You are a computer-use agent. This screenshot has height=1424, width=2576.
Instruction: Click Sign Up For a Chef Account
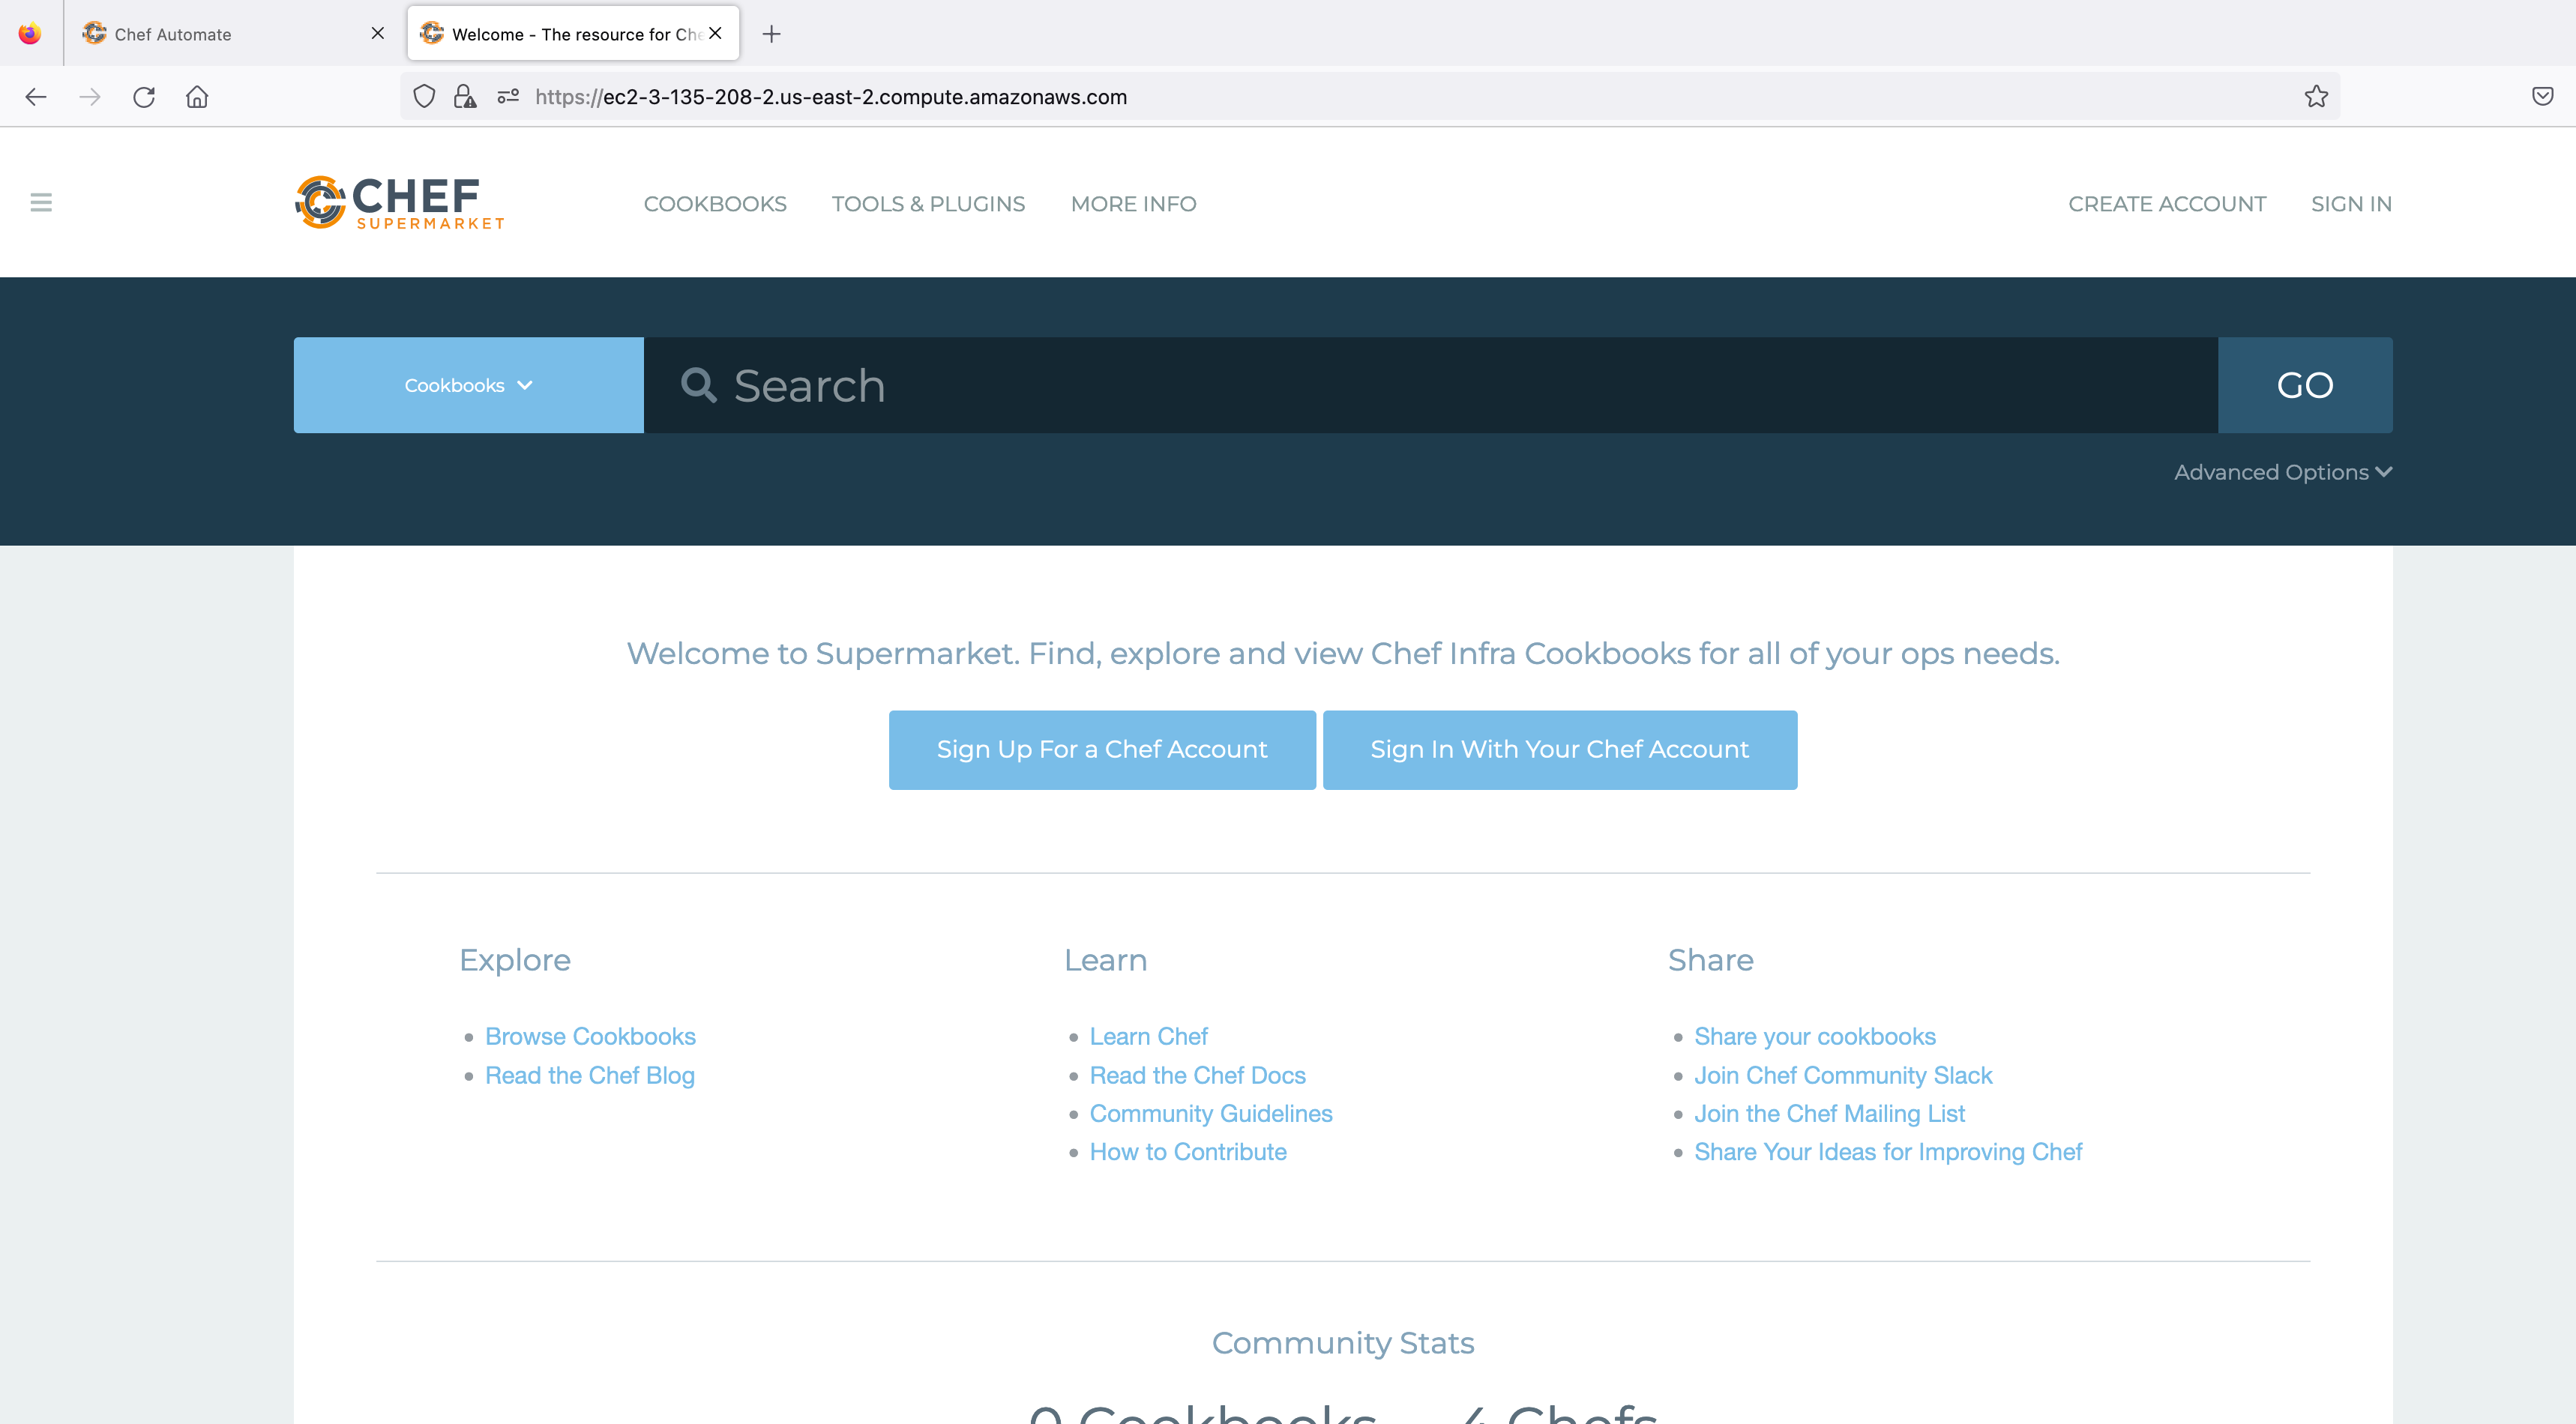coord(1101,748)
